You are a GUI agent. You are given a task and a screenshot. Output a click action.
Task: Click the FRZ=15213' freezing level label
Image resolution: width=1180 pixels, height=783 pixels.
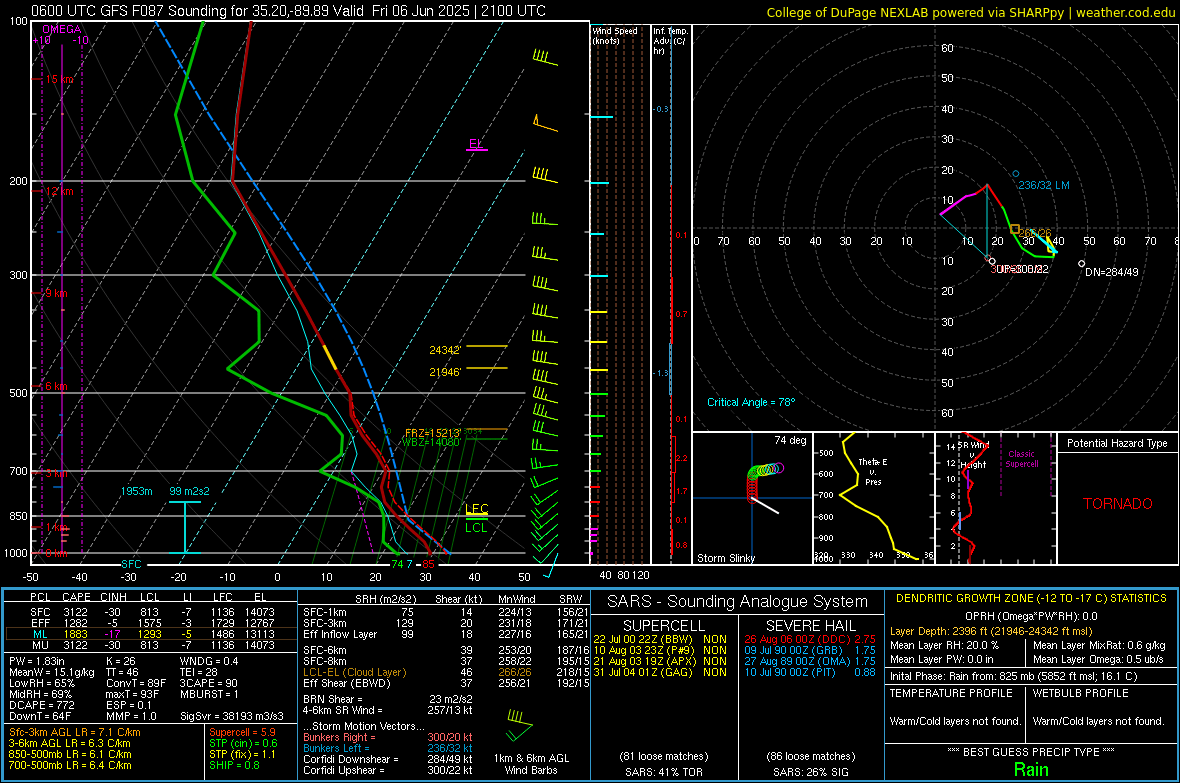[x=432, y=433]
